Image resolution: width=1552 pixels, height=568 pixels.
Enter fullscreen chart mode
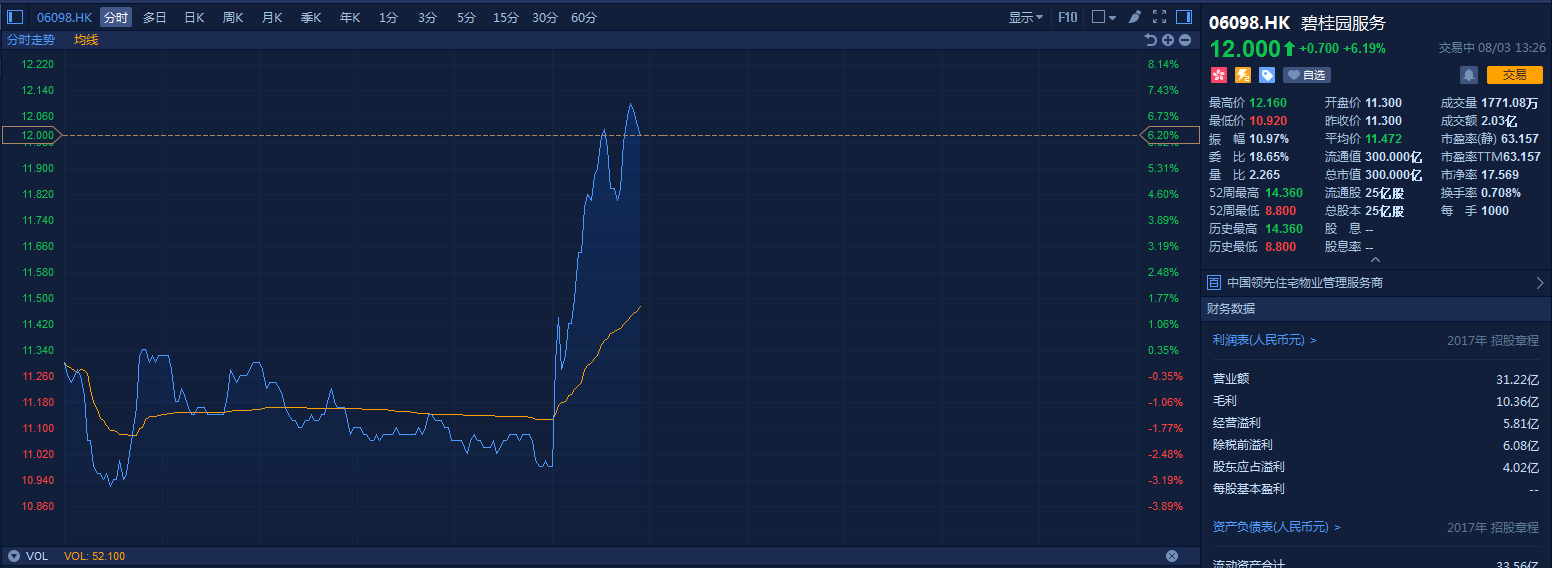point(1160,17)
